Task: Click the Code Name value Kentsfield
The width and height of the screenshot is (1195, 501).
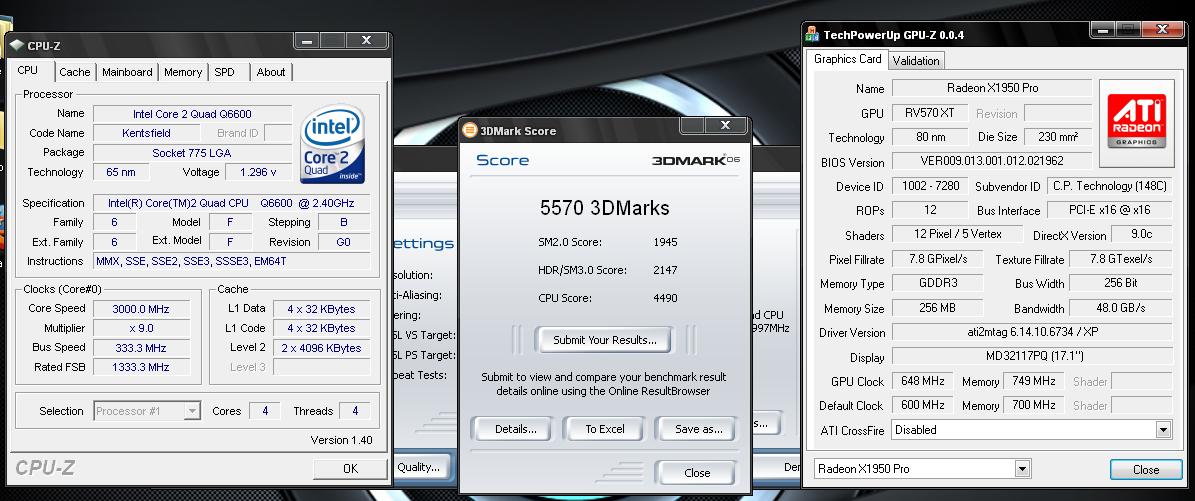Action: [x=146, y=133]
